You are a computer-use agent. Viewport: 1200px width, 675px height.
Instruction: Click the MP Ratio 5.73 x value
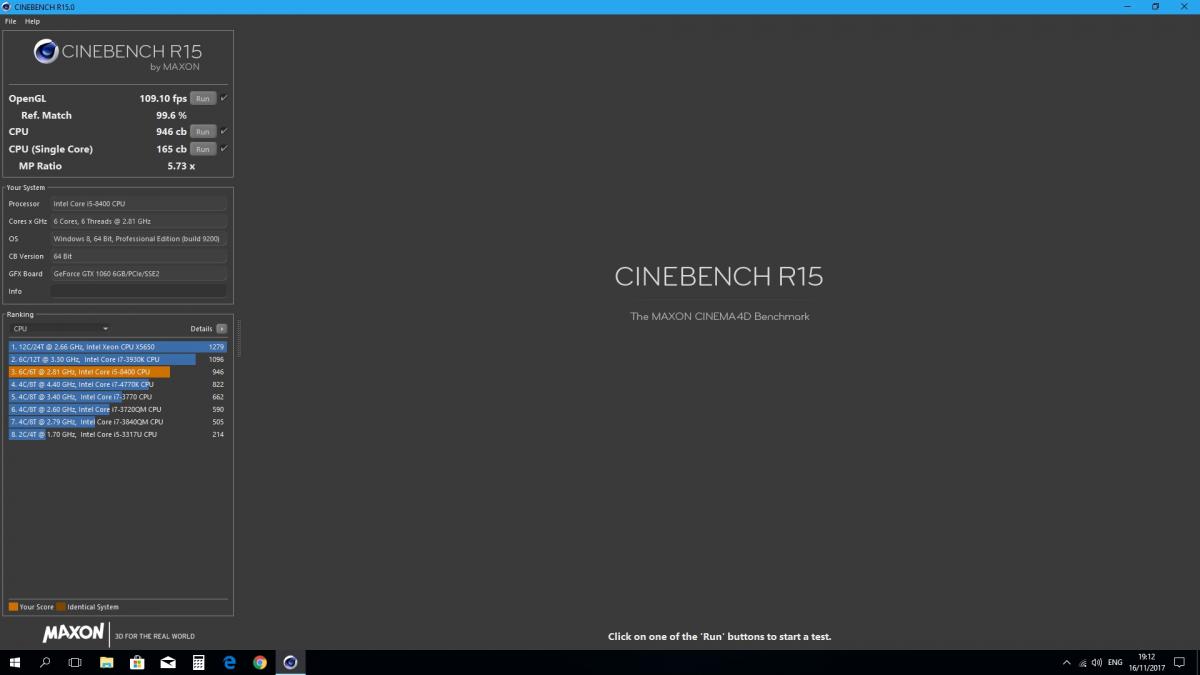[181, 166]
